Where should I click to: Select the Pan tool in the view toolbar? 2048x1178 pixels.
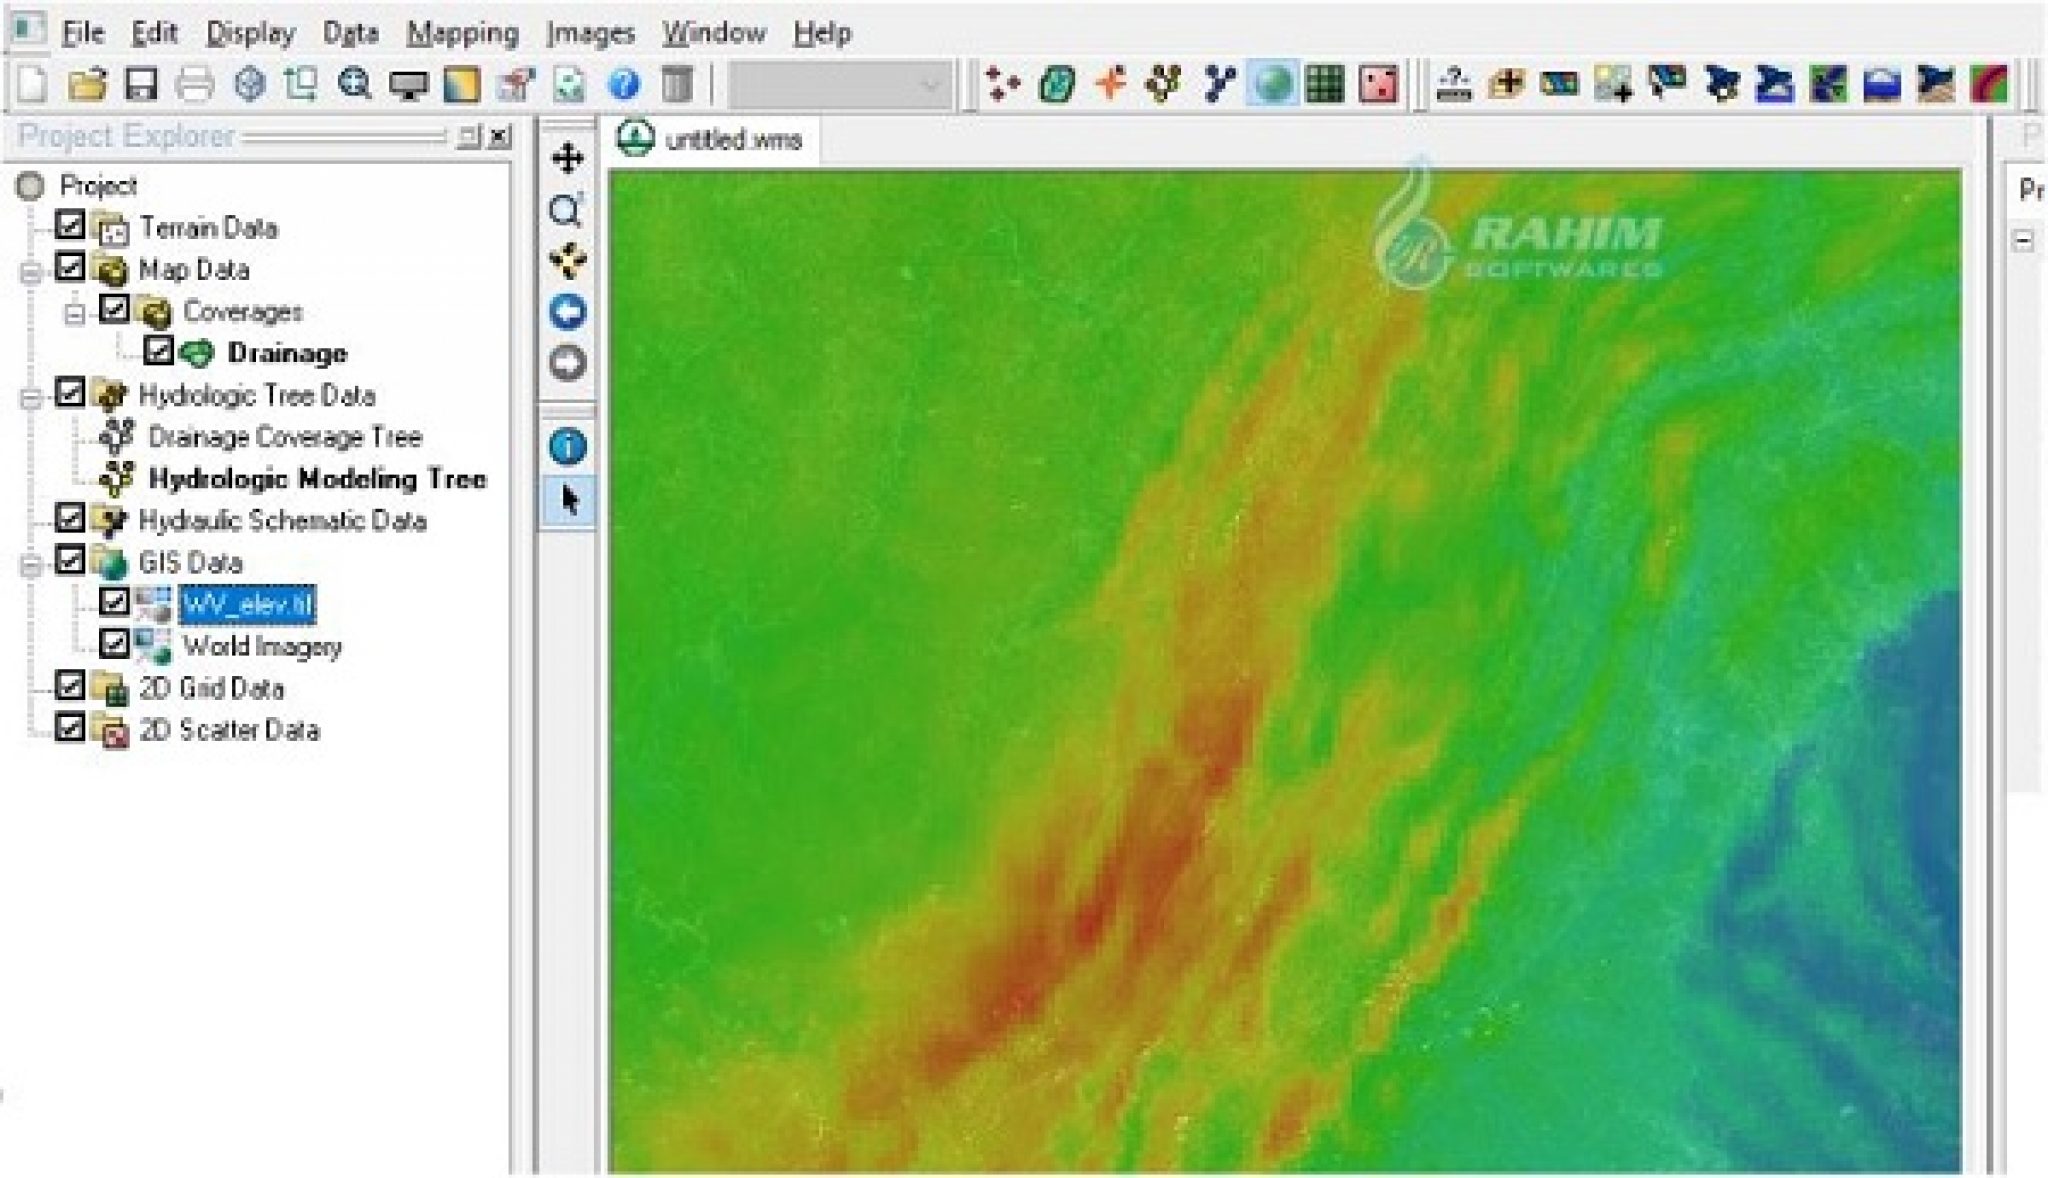pos(568,156)
